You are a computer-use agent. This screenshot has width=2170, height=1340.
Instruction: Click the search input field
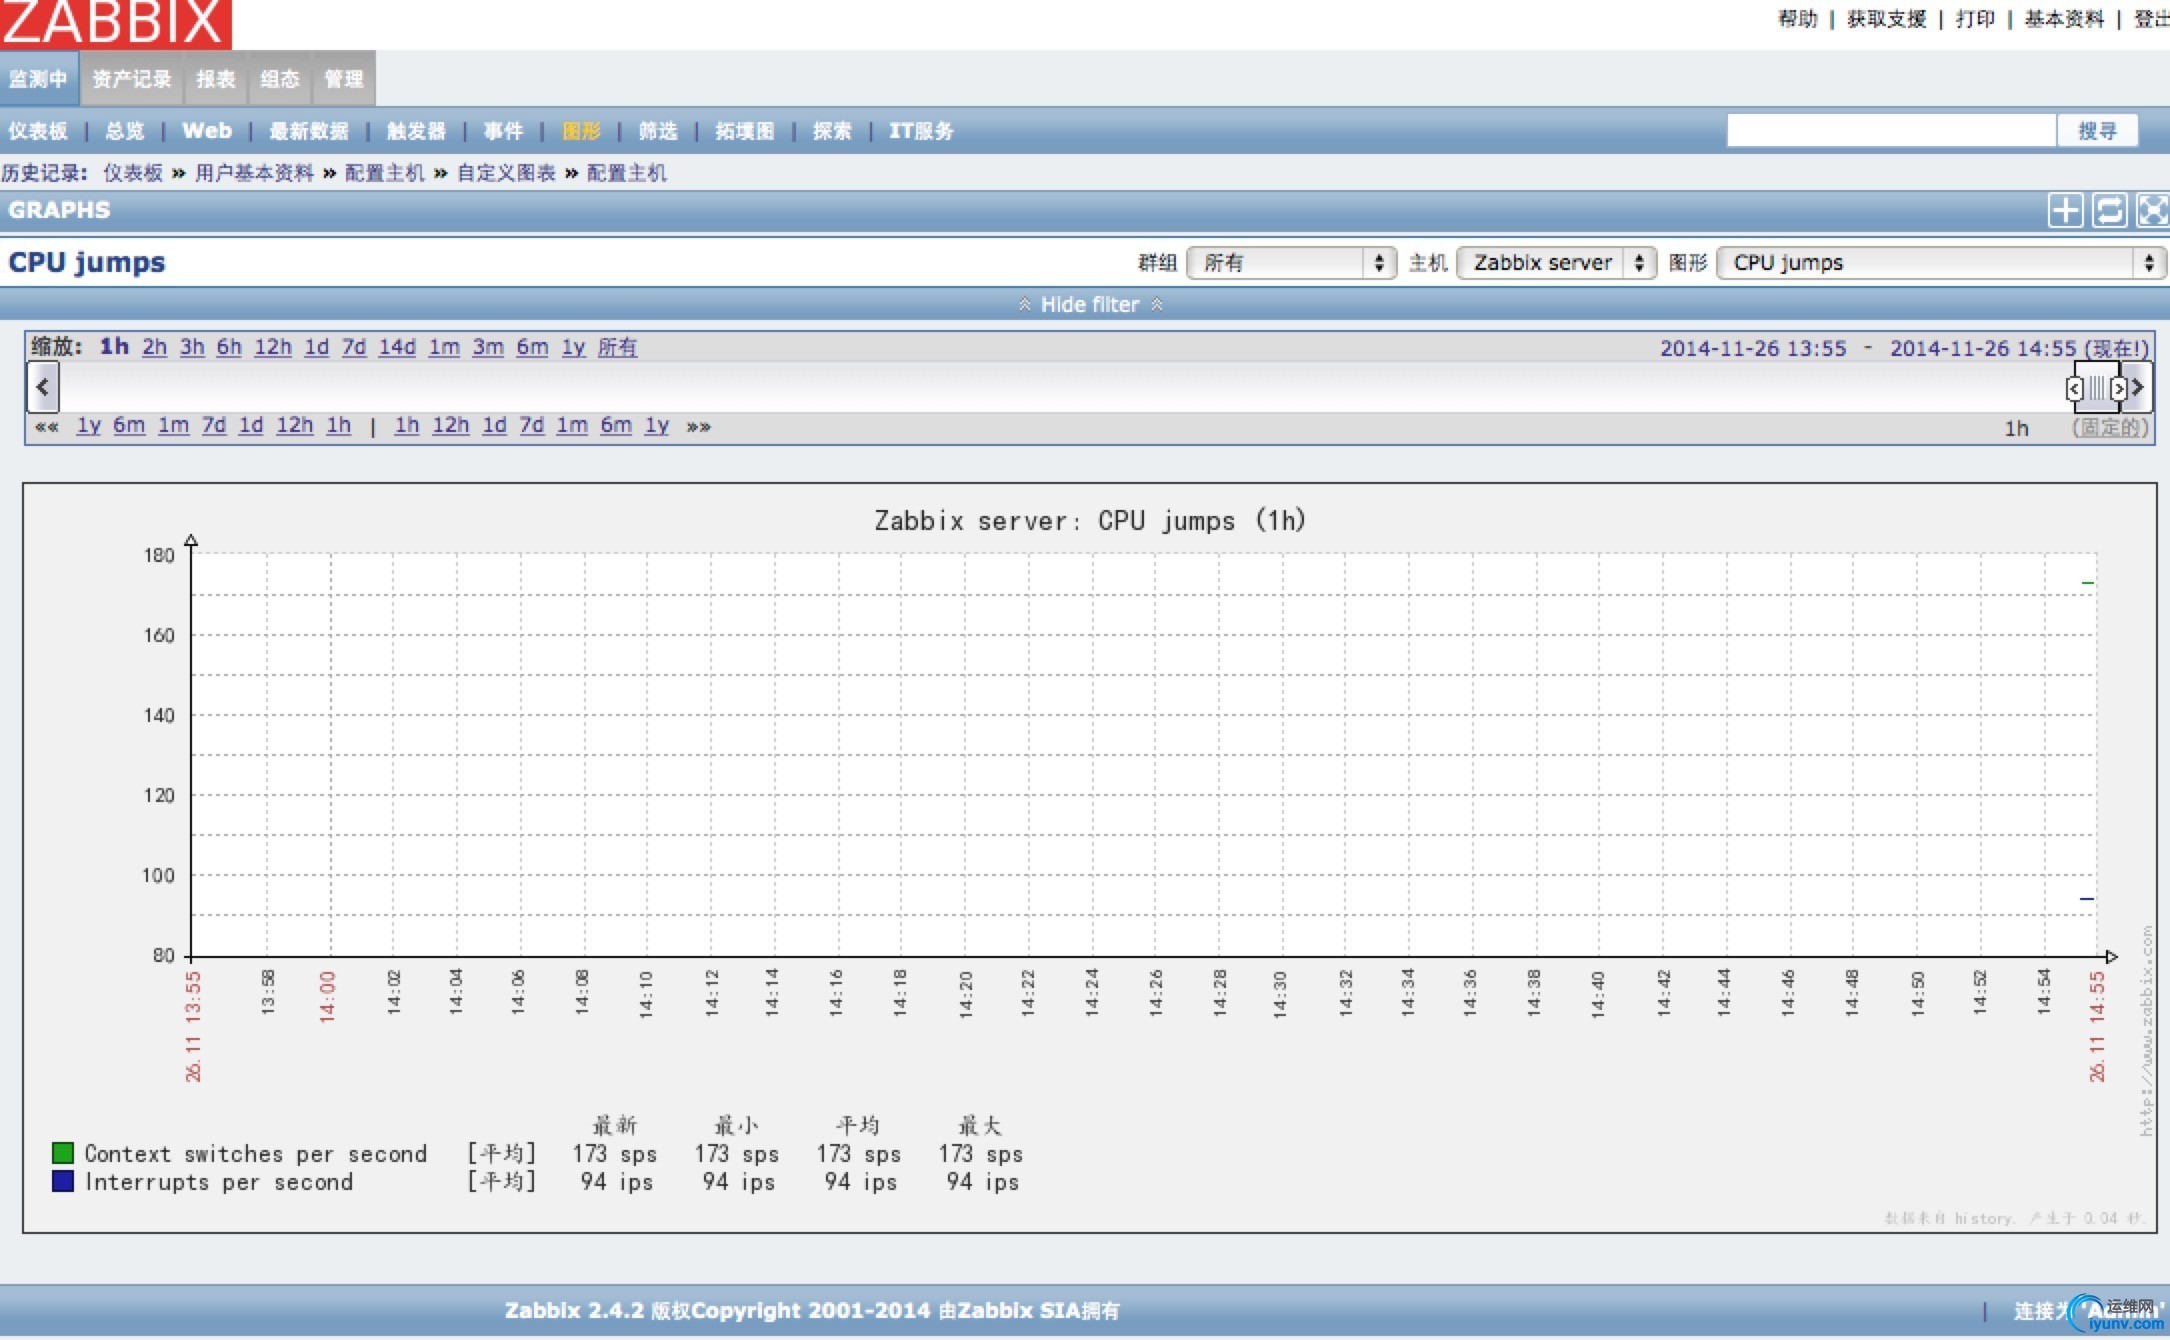(1891, 131)
